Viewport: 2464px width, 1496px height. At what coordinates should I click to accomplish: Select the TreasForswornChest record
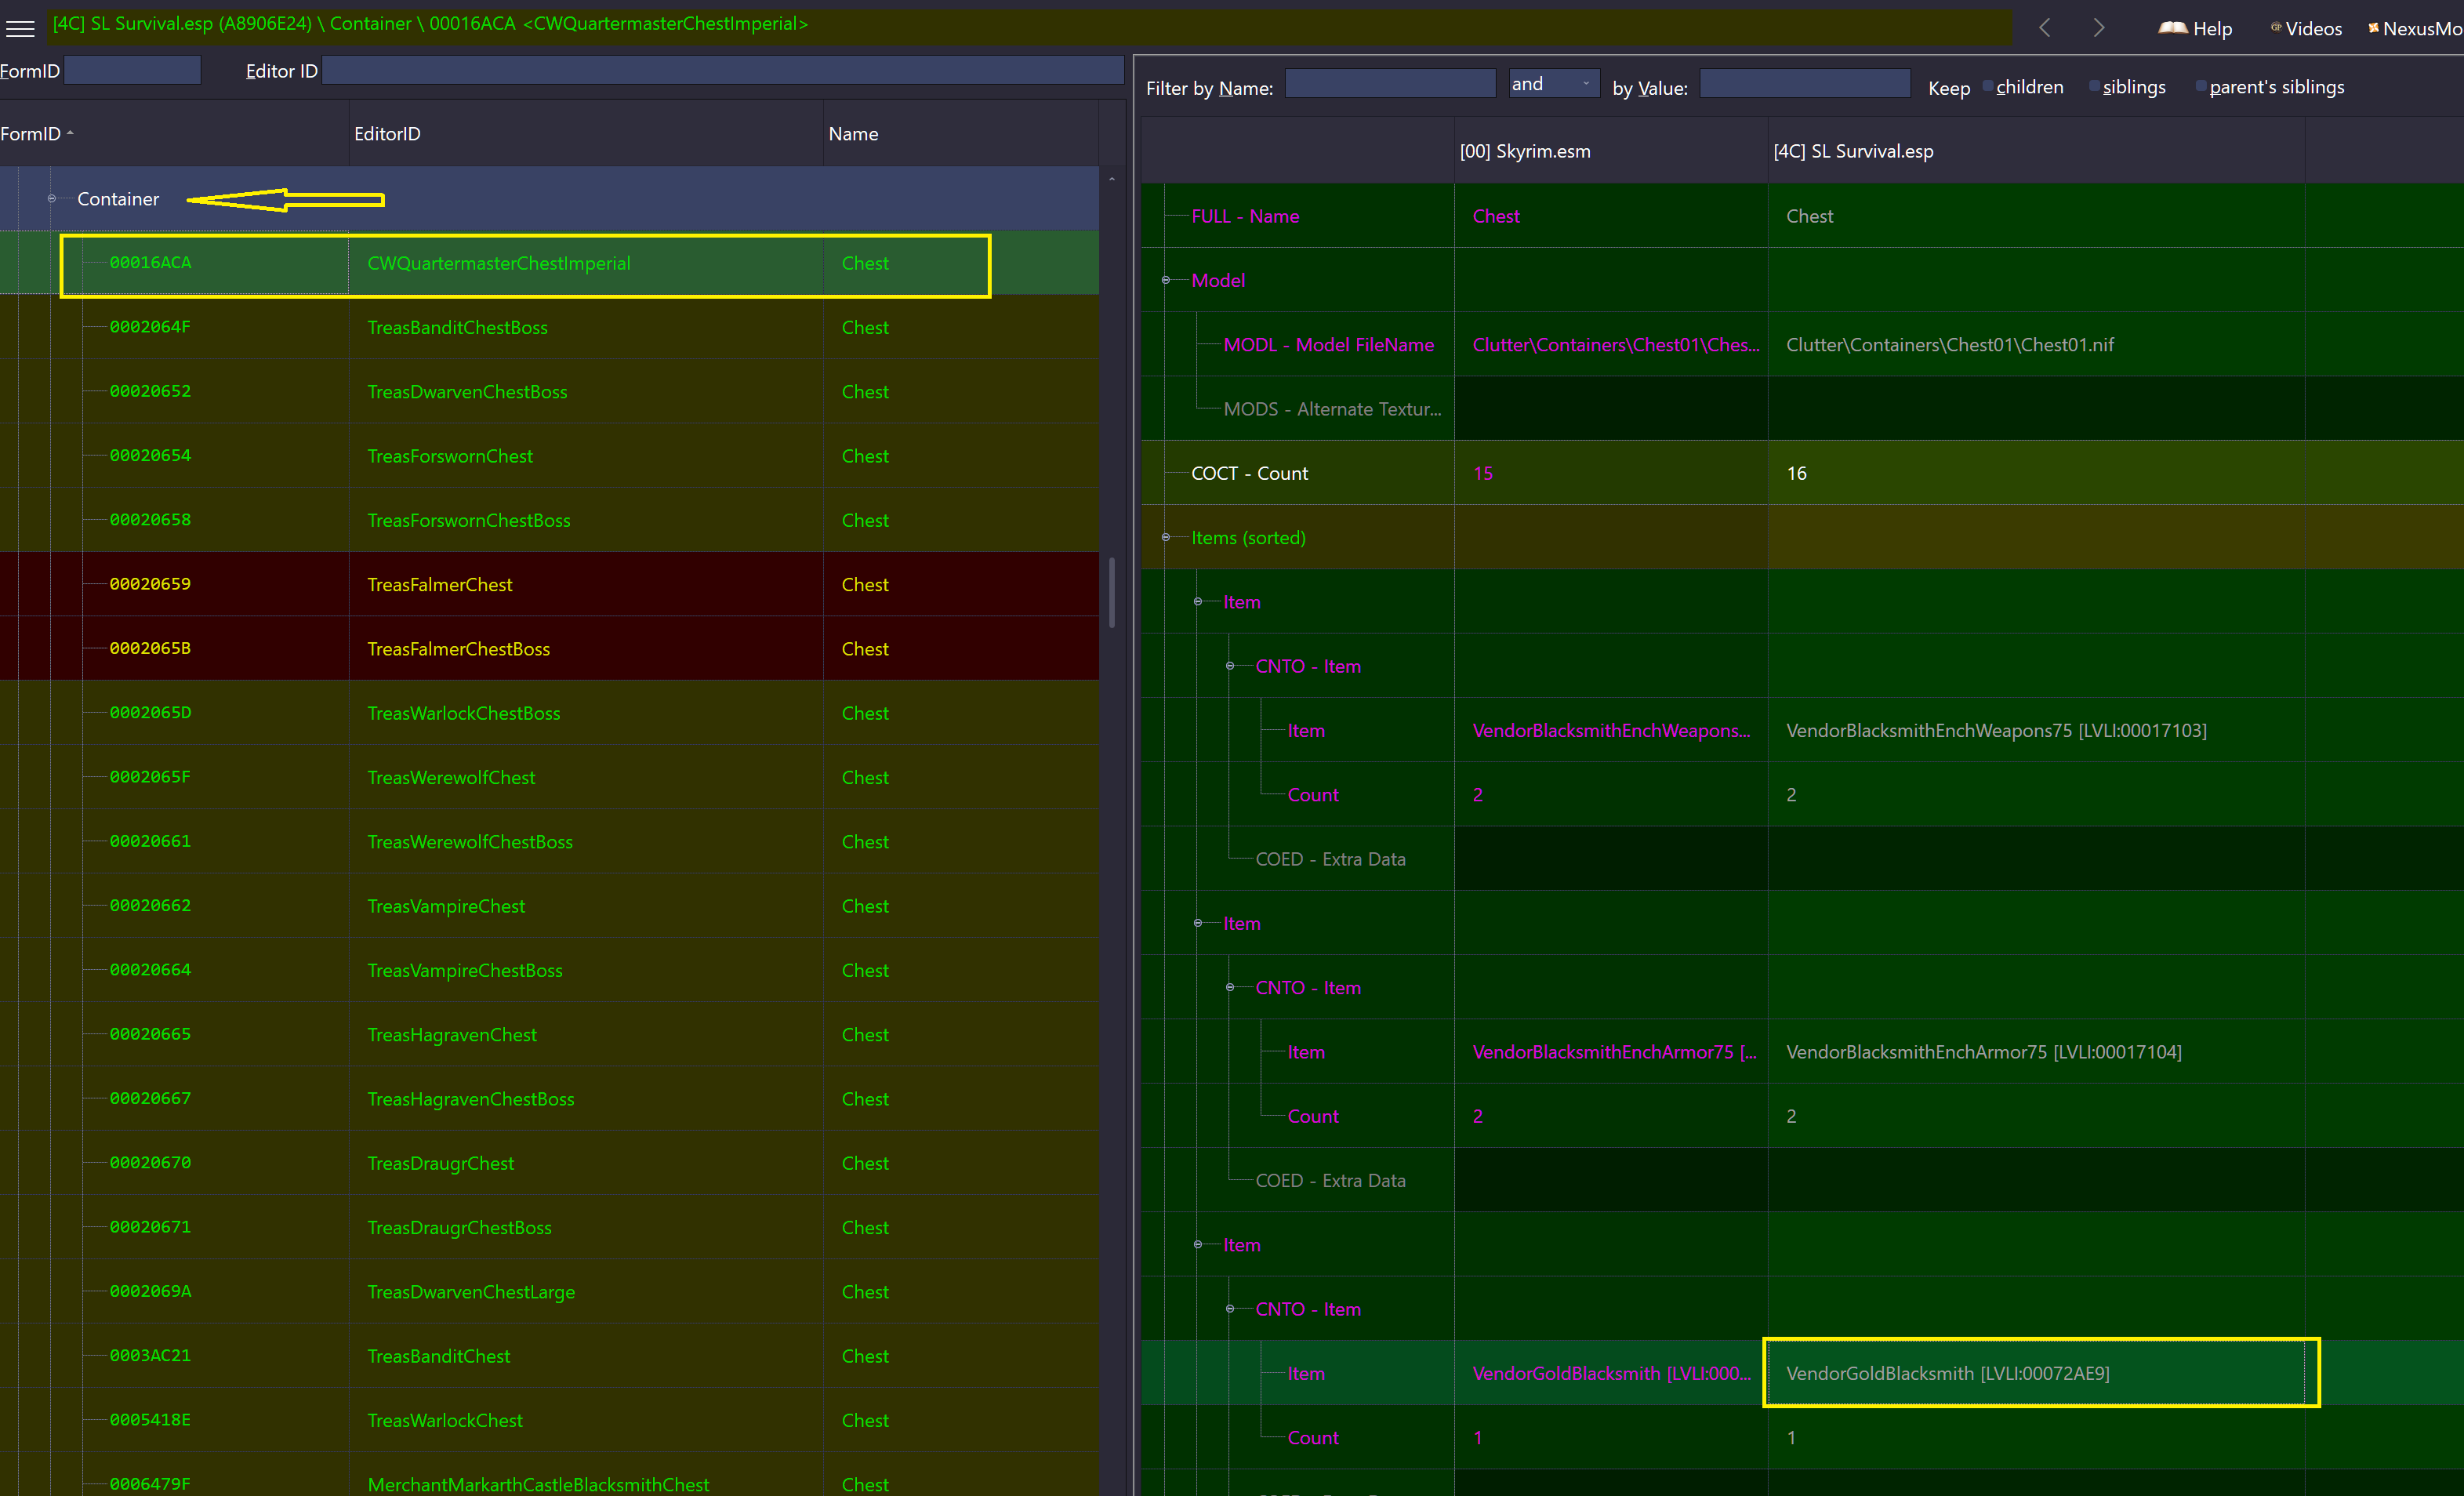pyautogui.click(x=549, y=456)
